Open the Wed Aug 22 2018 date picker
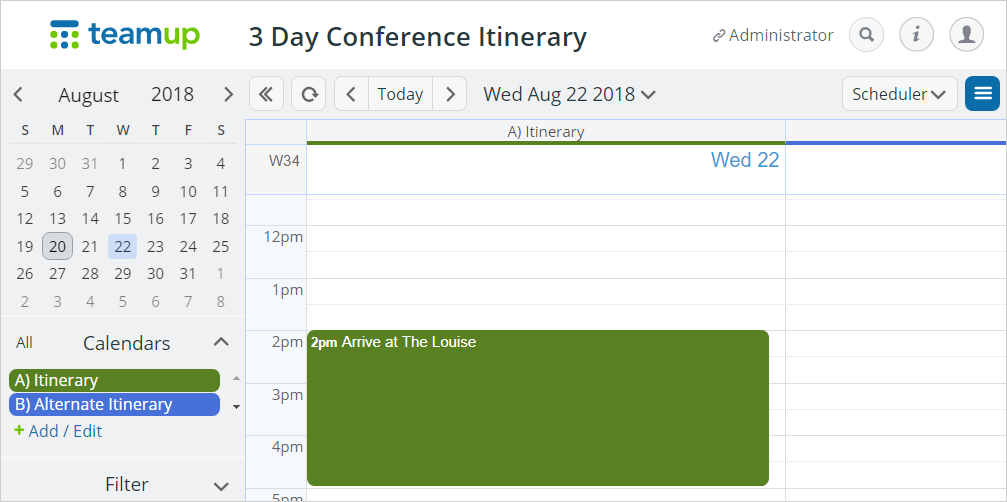 pos(570,94)
